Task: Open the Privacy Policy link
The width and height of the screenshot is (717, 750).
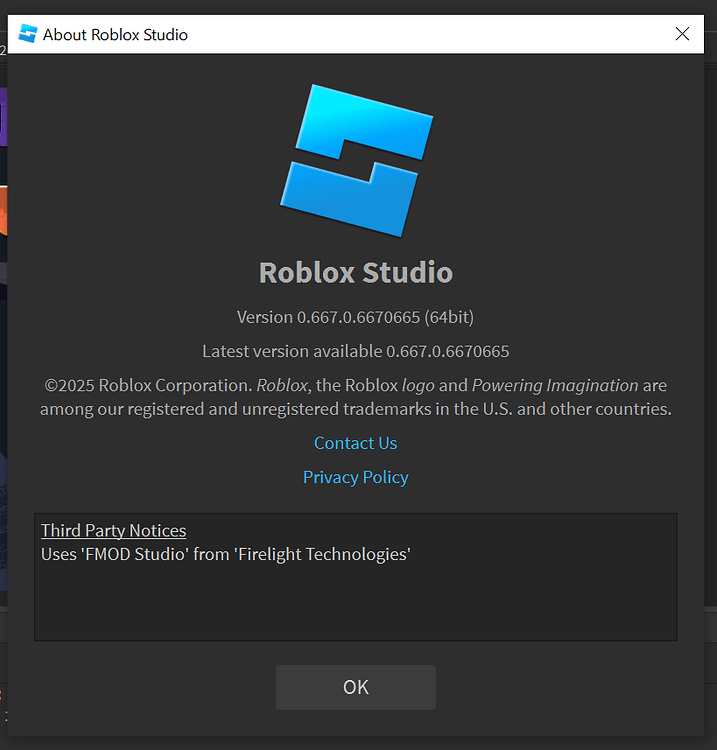Action: click(x=355, y=477)
